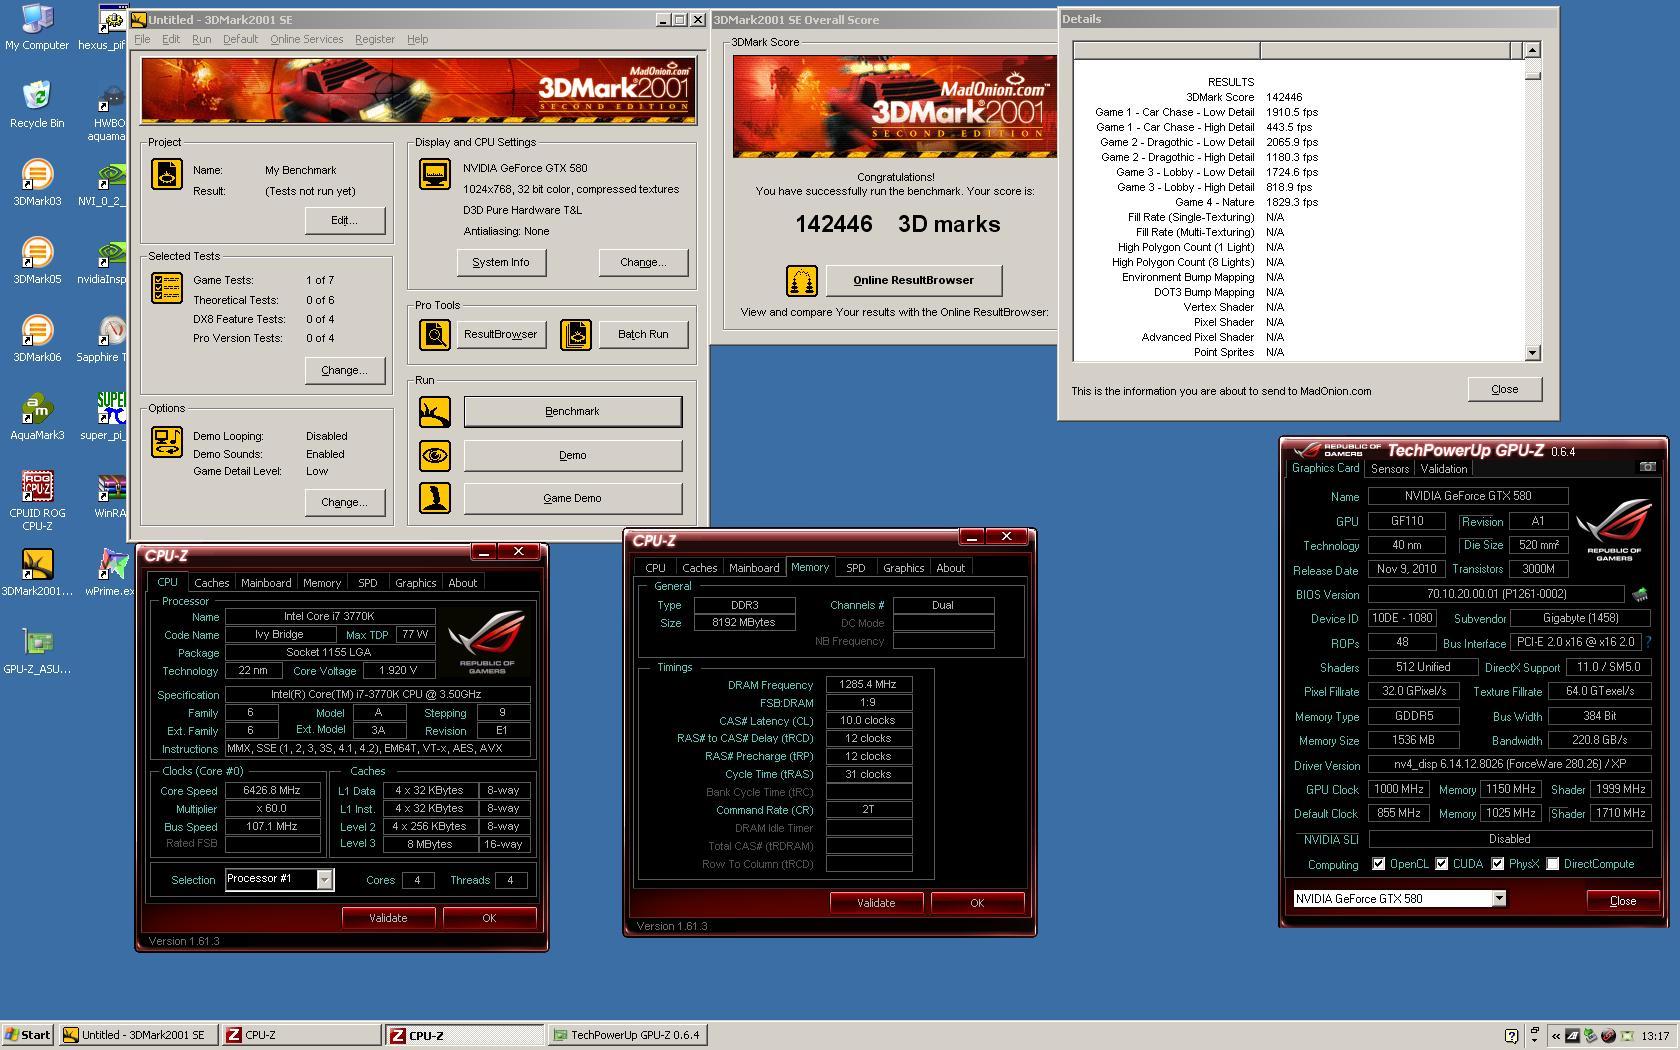Click the Bus Interface question mark in GPU-Z
The image size is (1680, 1050).
(x=1648, y=642)
